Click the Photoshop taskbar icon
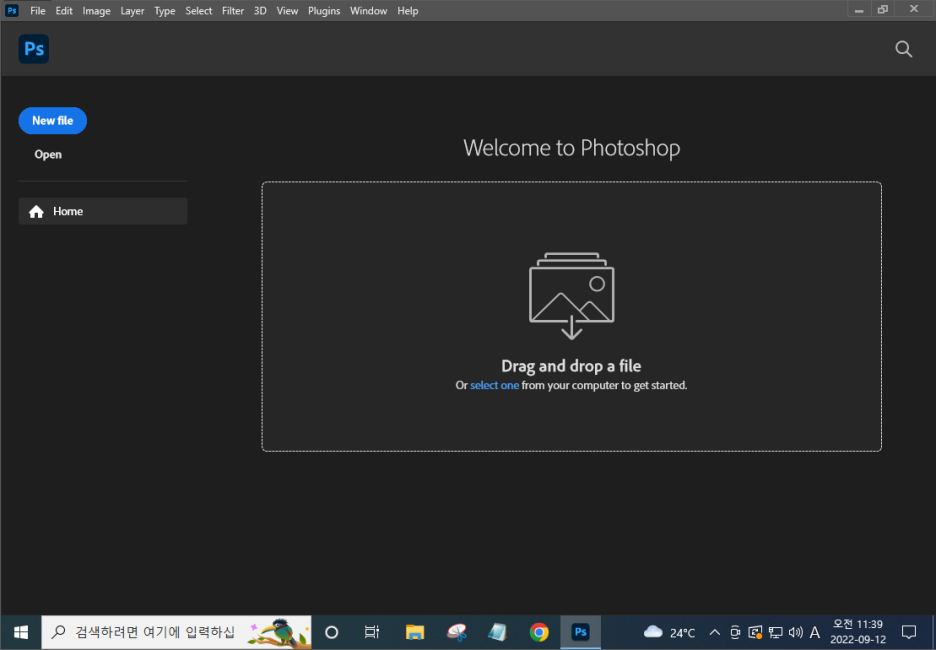The image size is (936, 650). point(580,632)
